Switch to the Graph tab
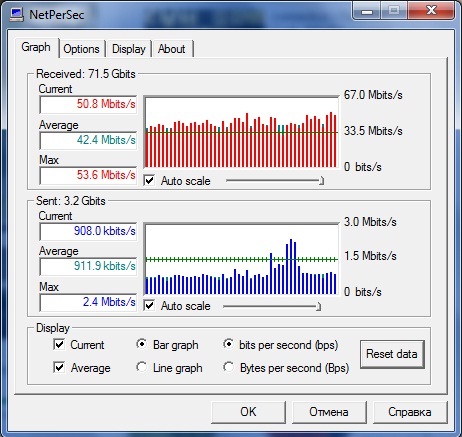Screen dimensions: 462x437 [x=36, y=47]
